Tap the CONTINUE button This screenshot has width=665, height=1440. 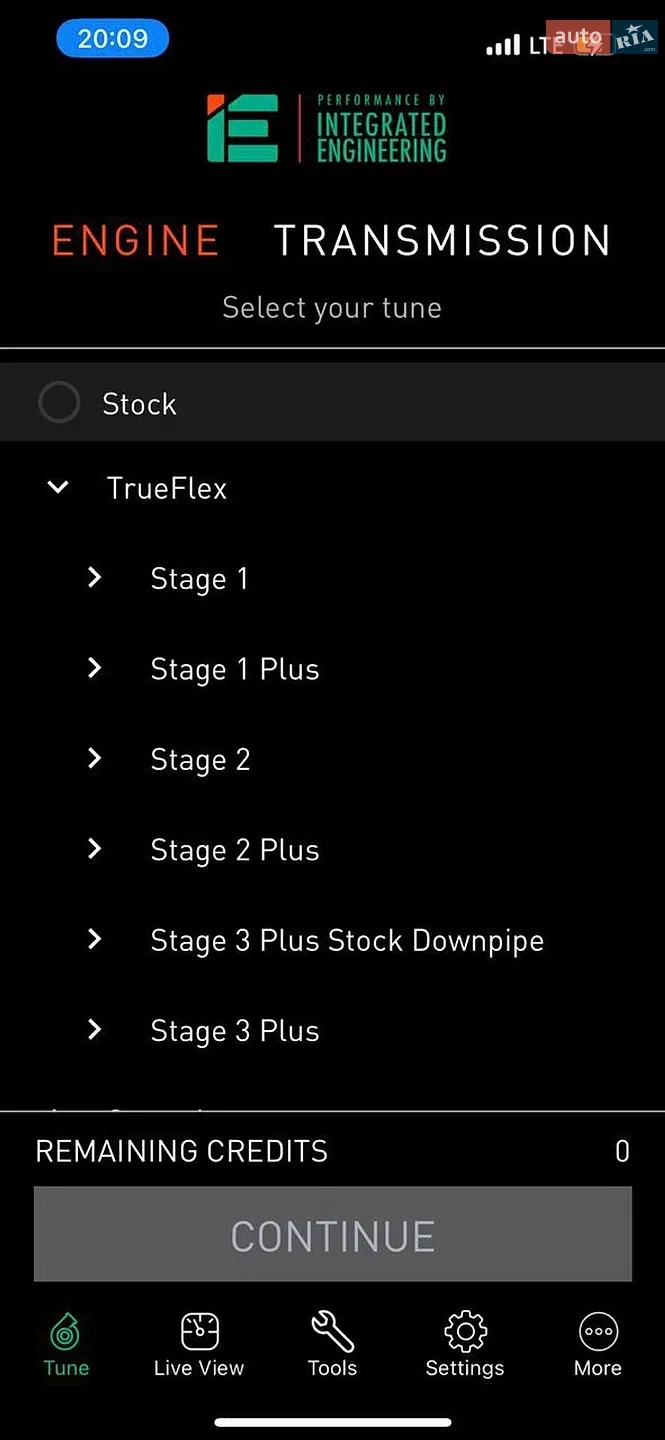[332, 1234]
